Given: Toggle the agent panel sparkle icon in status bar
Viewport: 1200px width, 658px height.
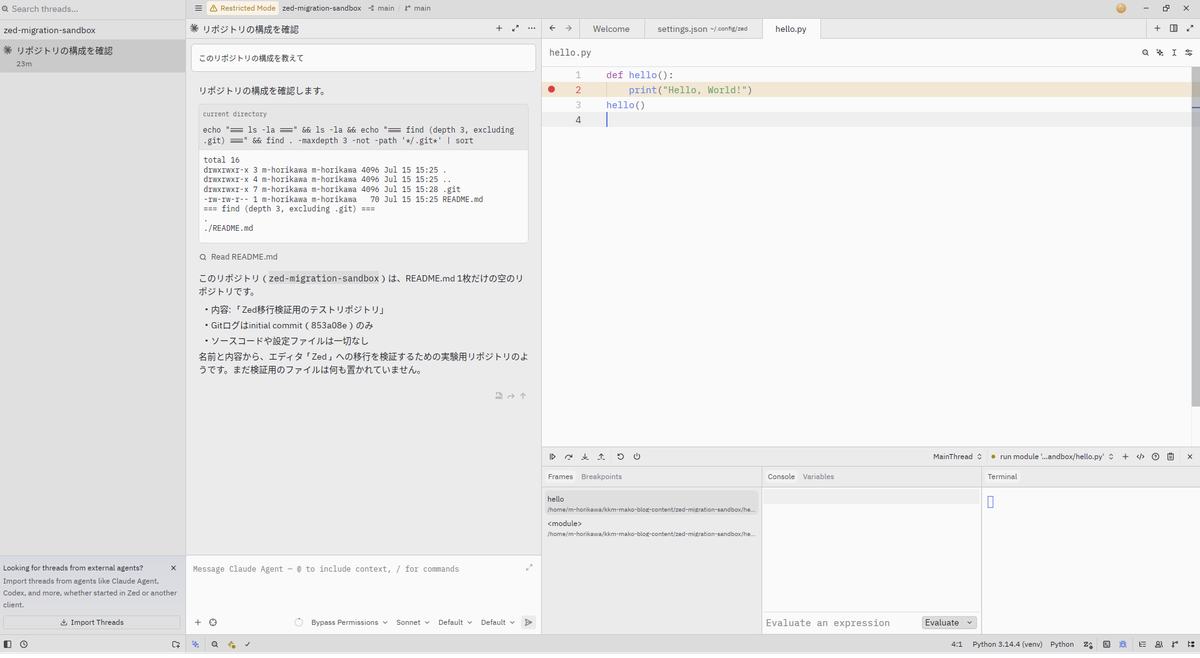Looking at the screenshot, I should [x=195, y=644].
